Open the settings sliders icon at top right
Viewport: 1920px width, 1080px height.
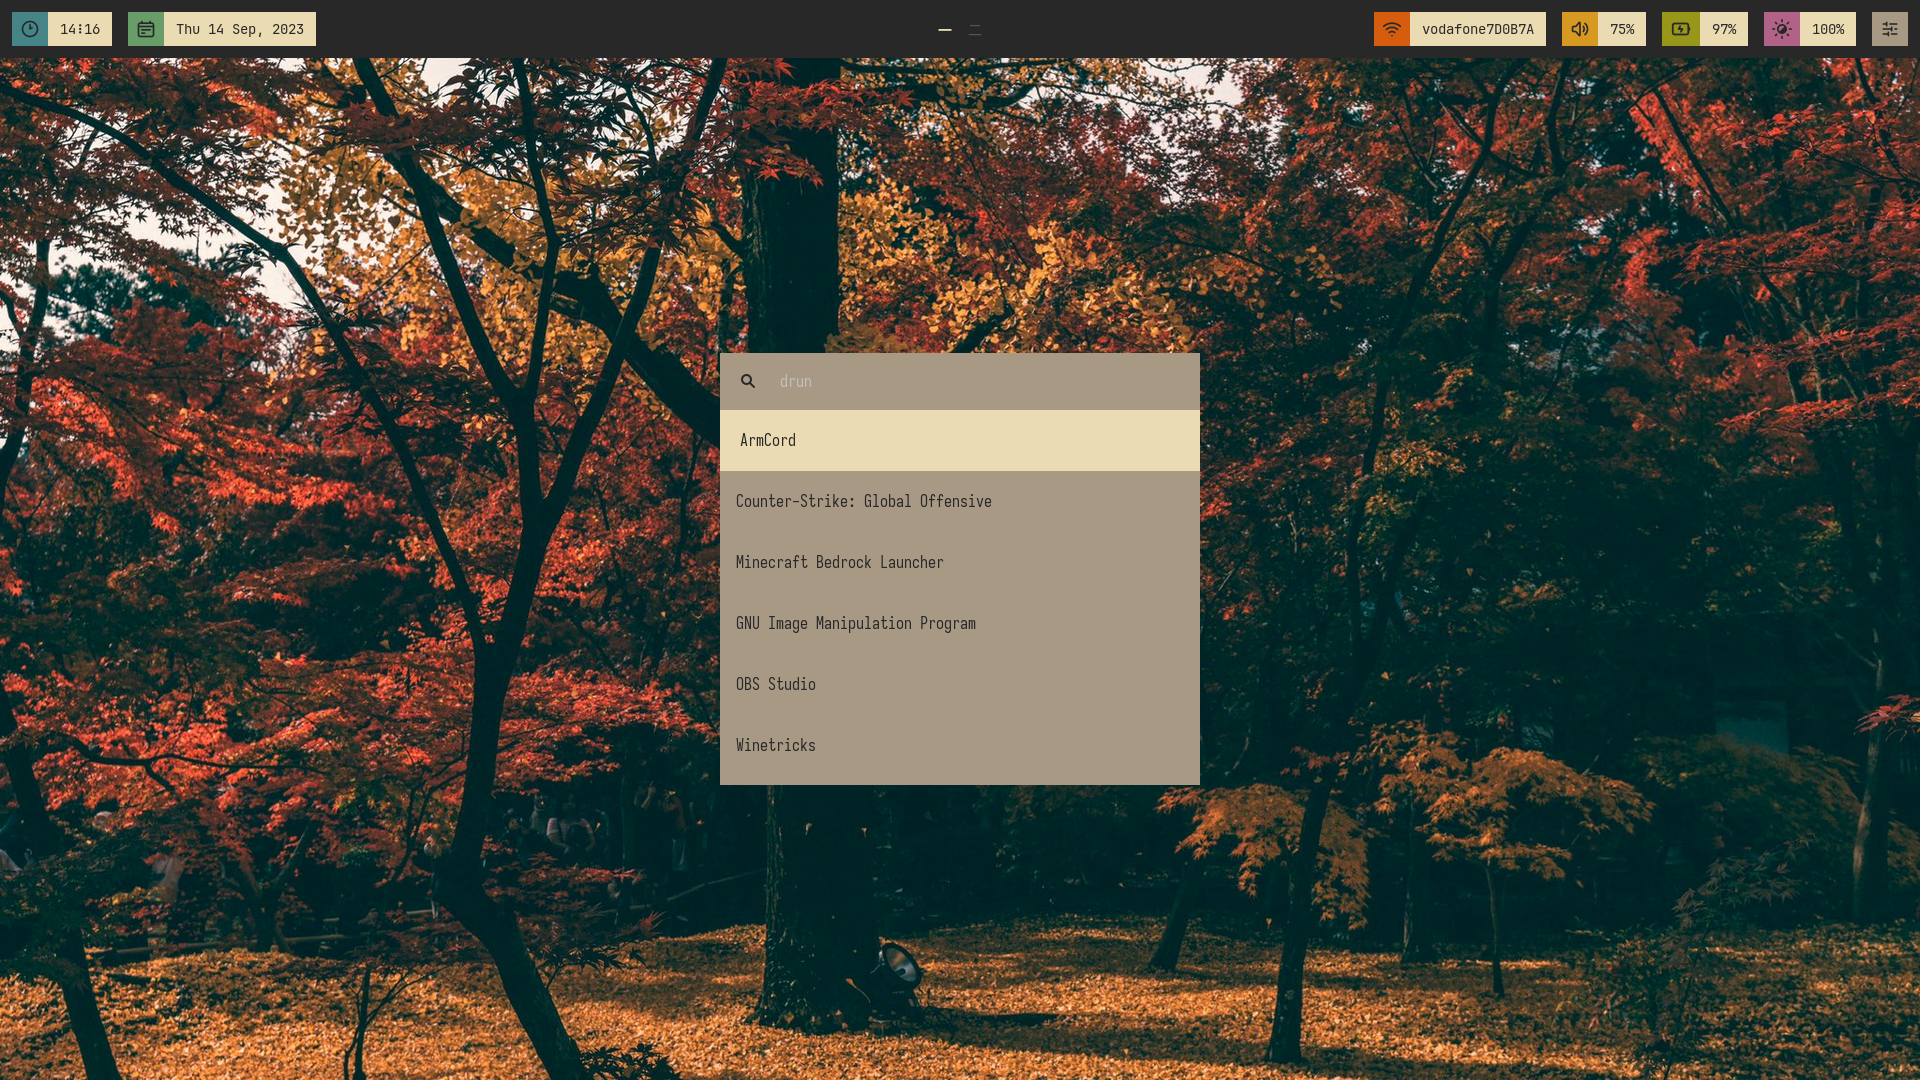[x=1889, y=29]
